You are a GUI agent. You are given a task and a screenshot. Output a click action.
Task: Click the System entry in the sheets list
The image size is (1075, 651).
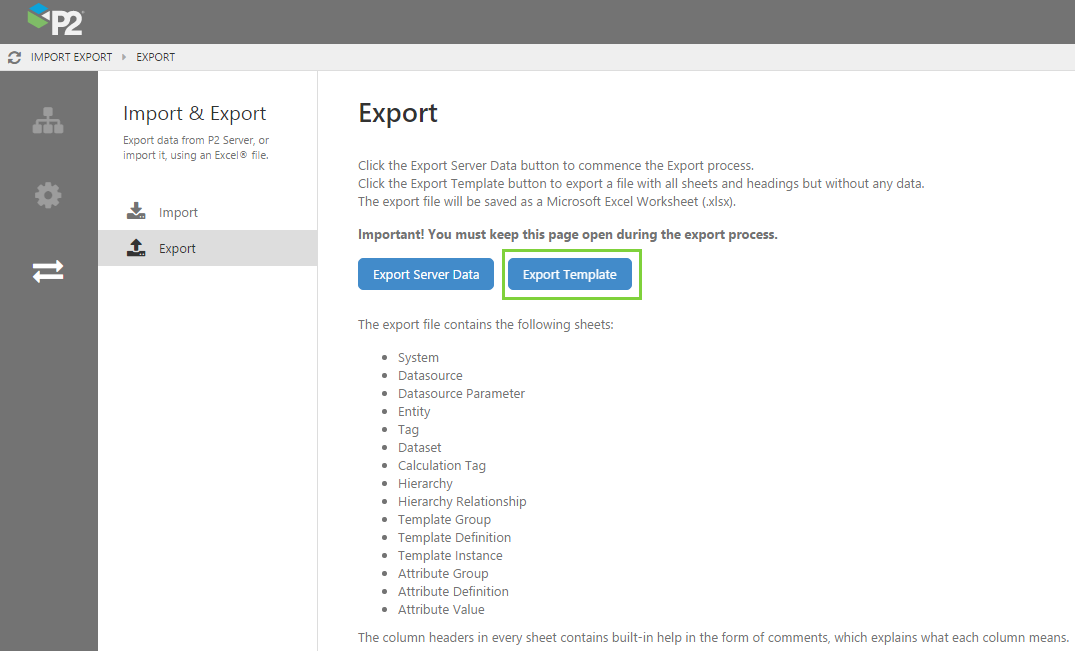coord(418,357)
